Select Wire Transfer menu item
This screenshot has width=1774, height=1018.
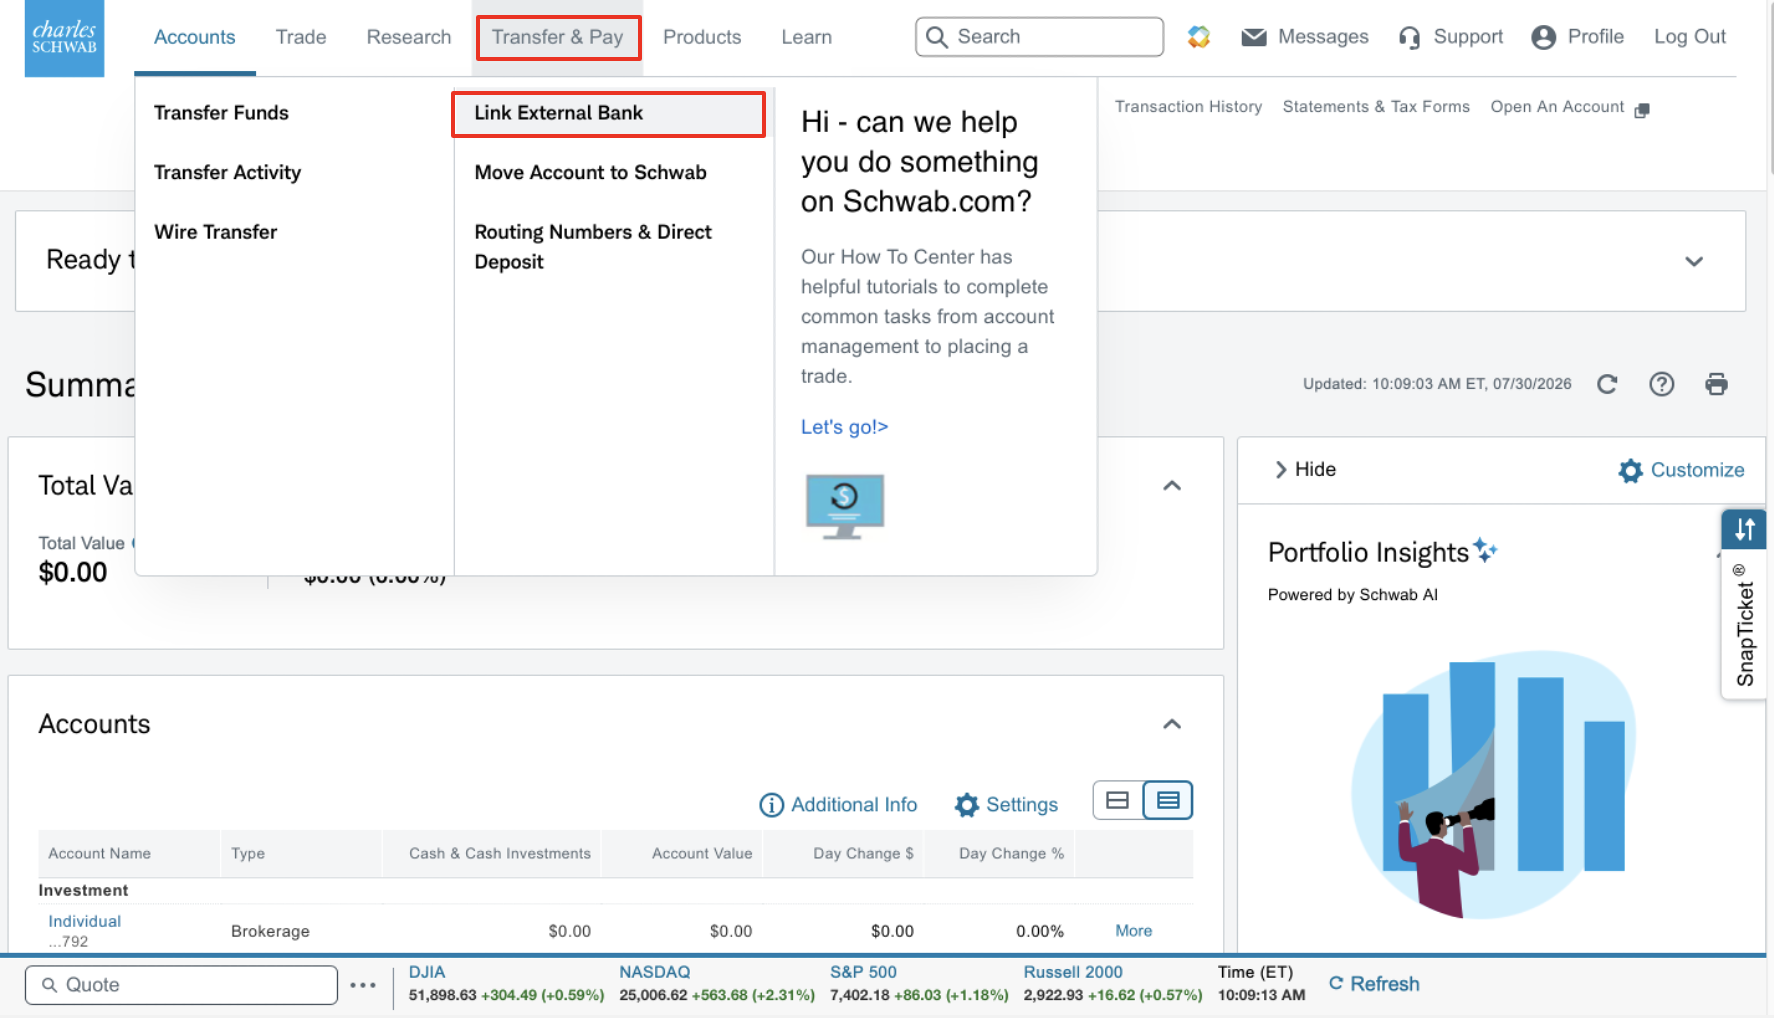(x=215, y=232)
